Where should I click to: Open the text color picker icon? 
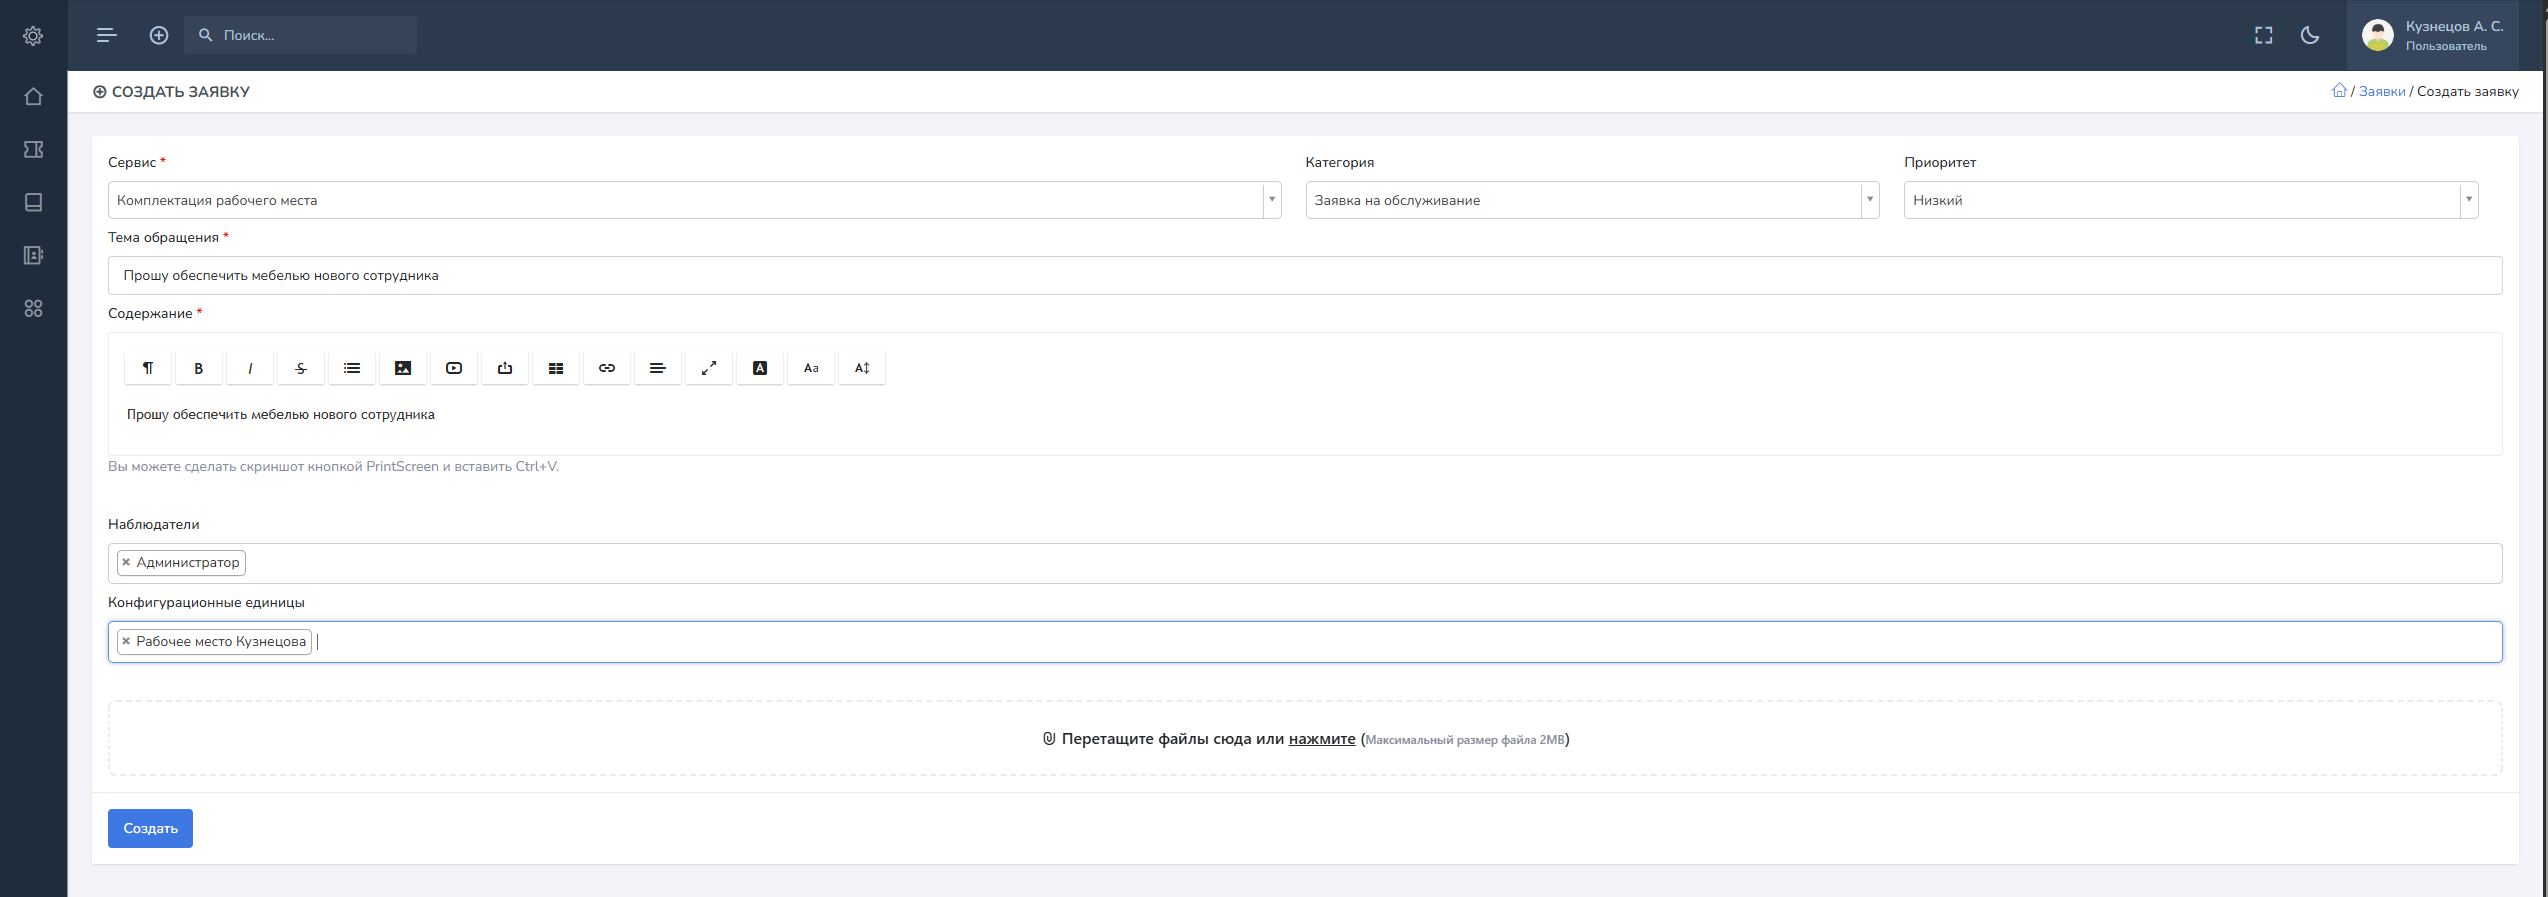click(x=760, y=368)
